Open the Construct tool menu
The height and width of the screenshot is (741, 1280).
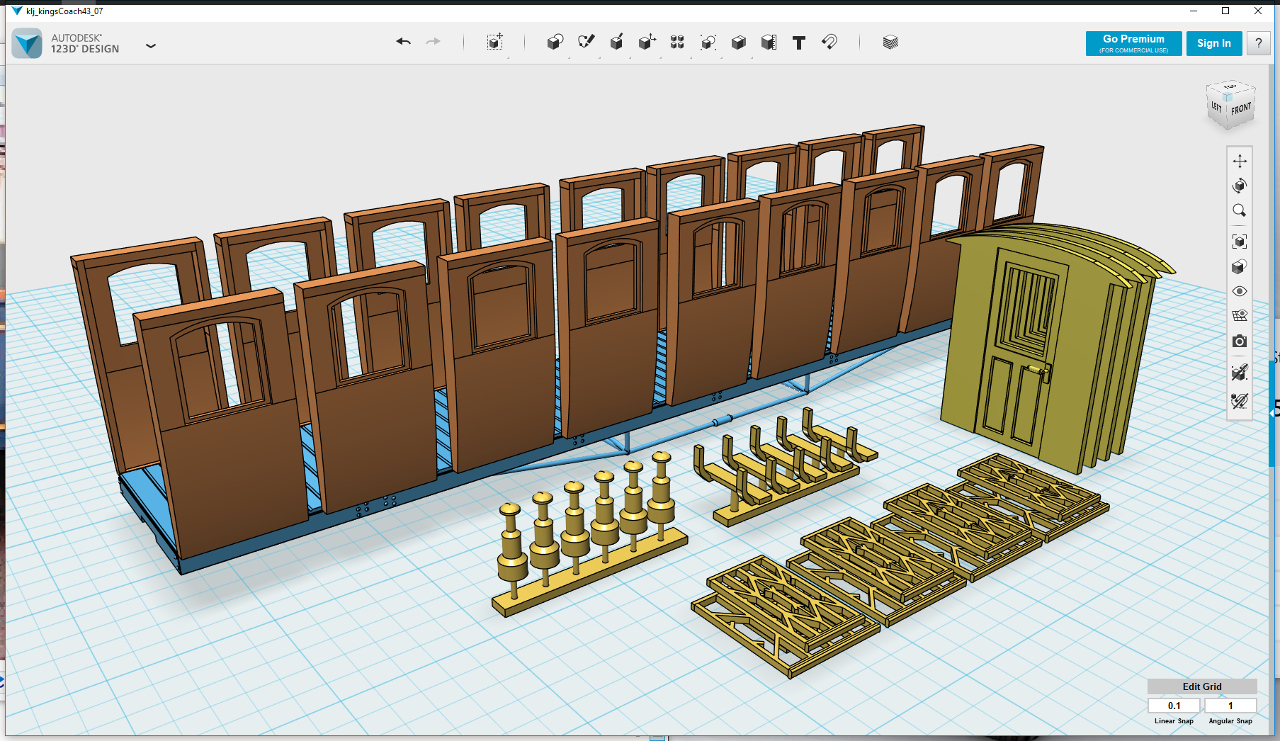(x=617, y=42)
